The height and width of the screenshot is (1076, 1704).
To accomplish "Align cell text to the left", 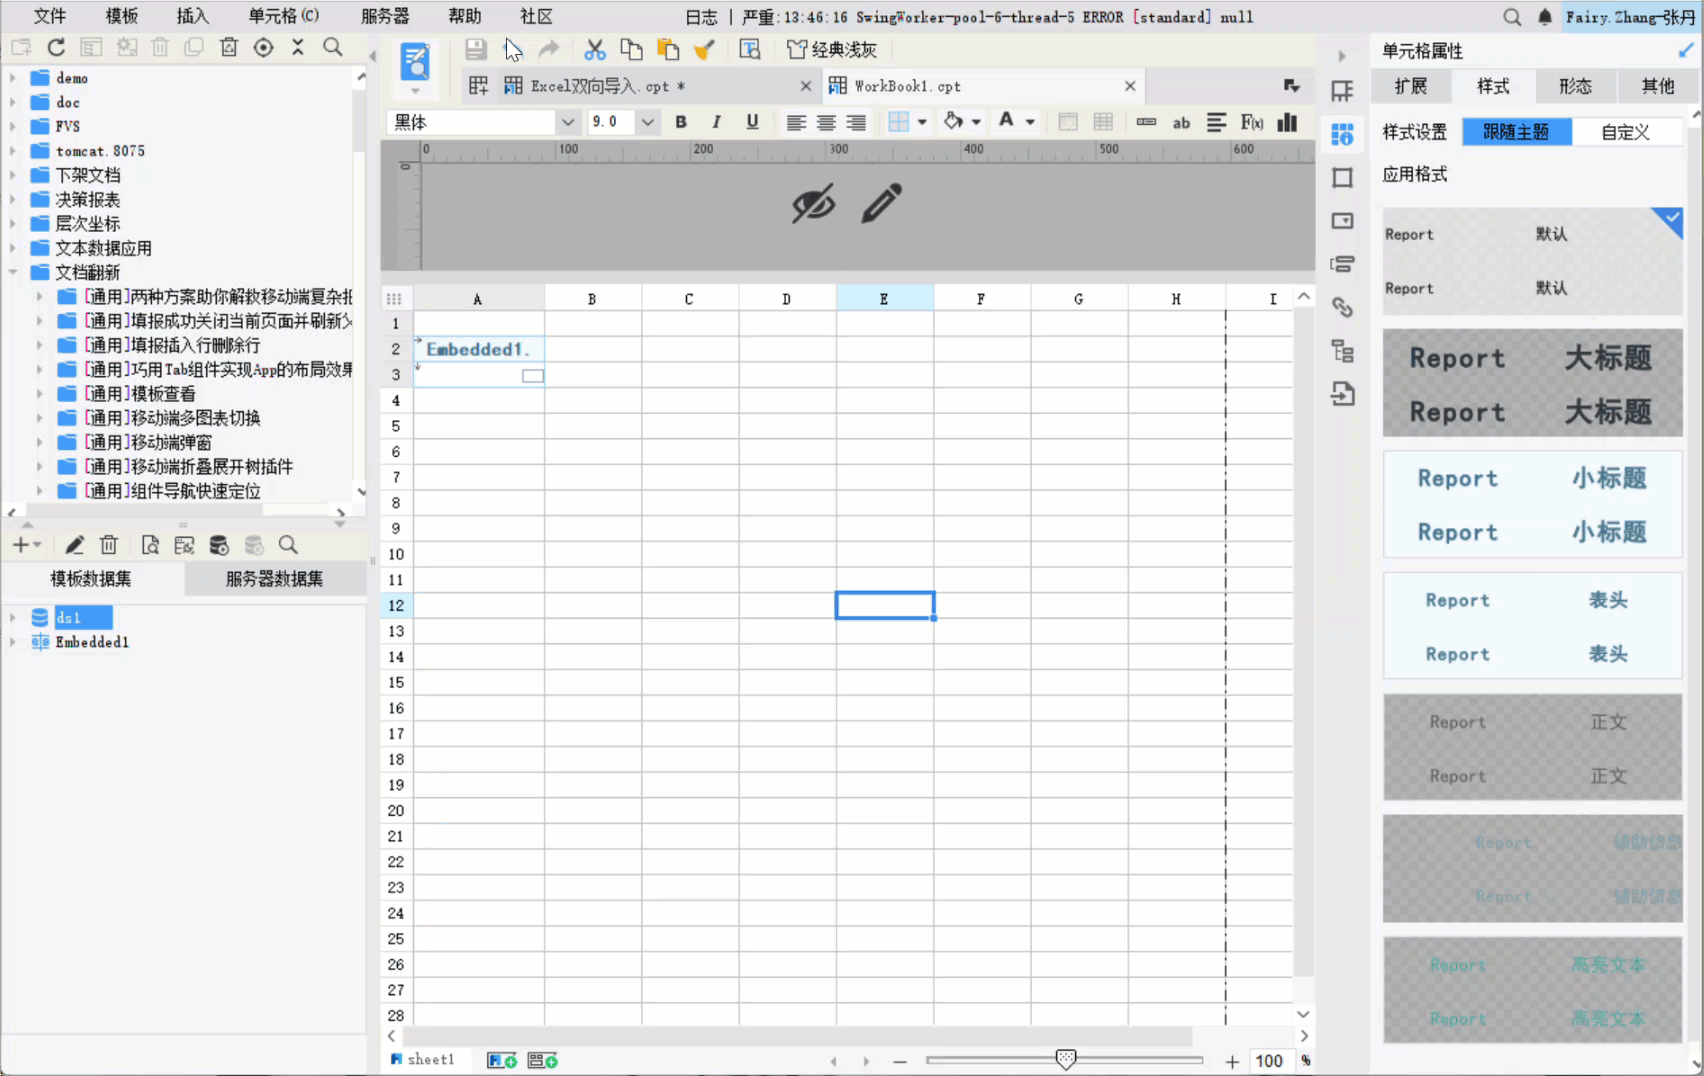I will [x=796, y=122].
